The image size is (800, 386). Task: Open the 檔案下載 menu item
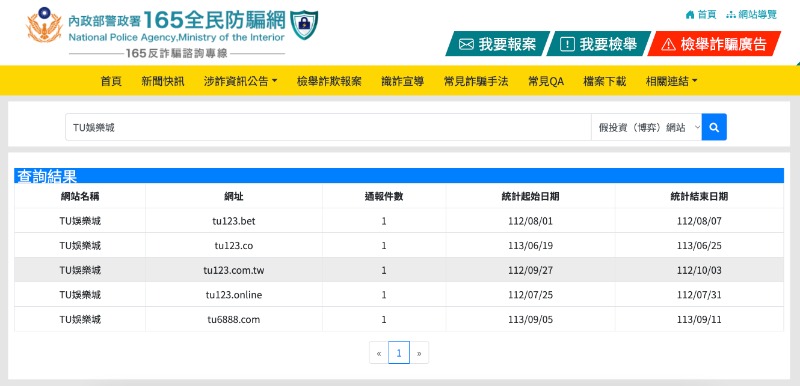pos(605,81)
